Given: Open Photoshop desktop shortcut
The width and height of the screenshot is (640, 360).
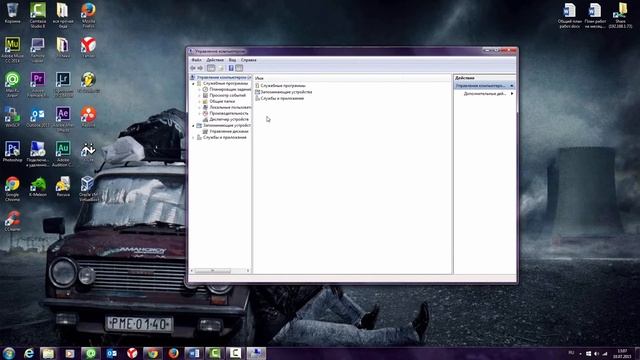Looking at the screenshot, I should click(12, 151).
